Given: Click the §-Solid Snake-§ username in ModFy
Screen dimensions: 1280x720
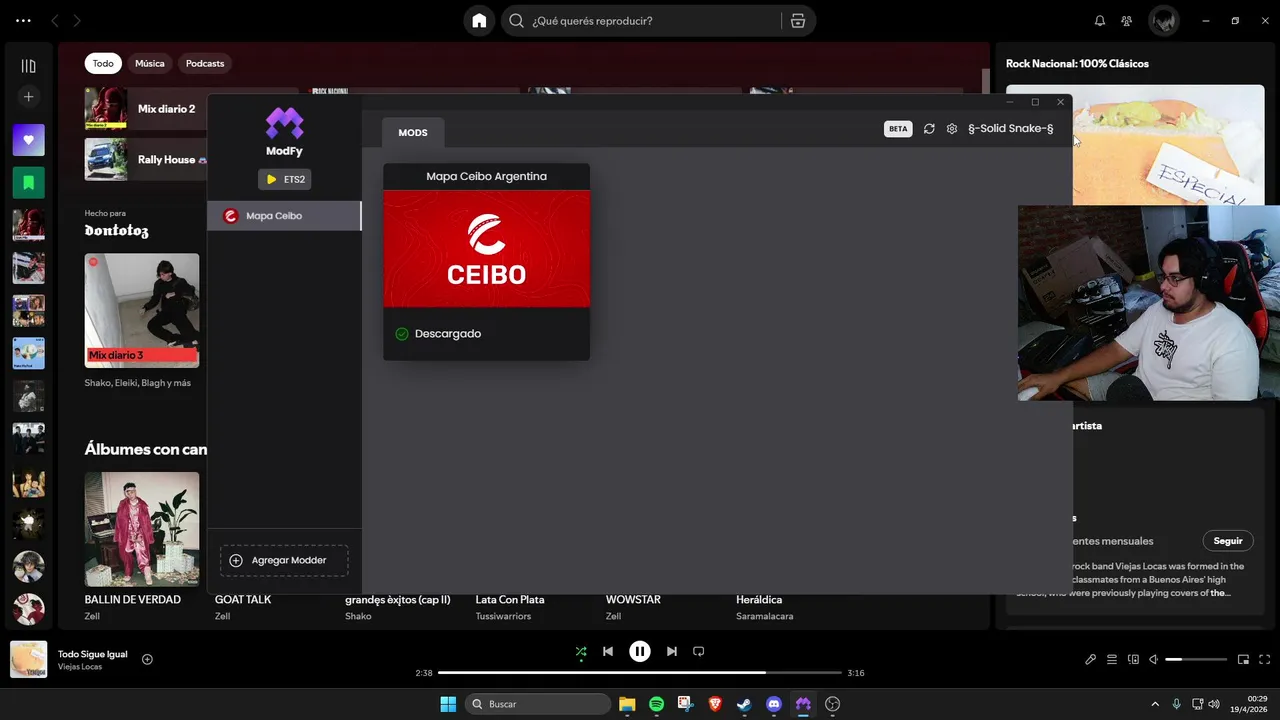Looking at the screenshot, I should tap(1011, 129).
